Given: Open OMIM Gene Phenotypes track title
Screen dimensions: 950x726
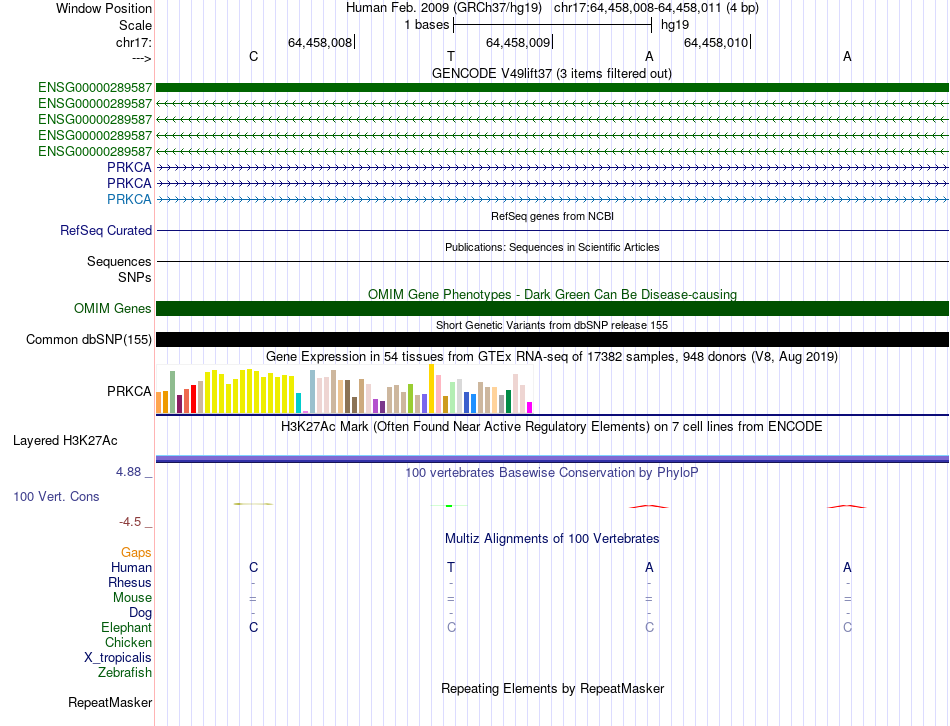Looking at the screenshot, I should (552, 295).
